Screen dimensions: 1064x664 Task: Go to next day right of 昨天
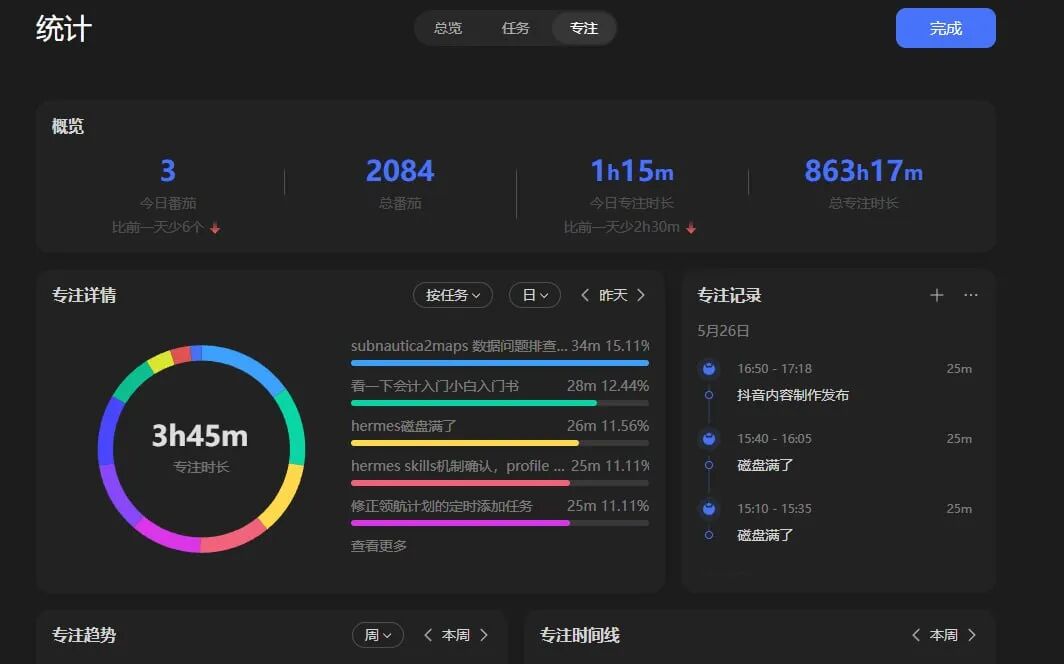(x=641, y=295)
